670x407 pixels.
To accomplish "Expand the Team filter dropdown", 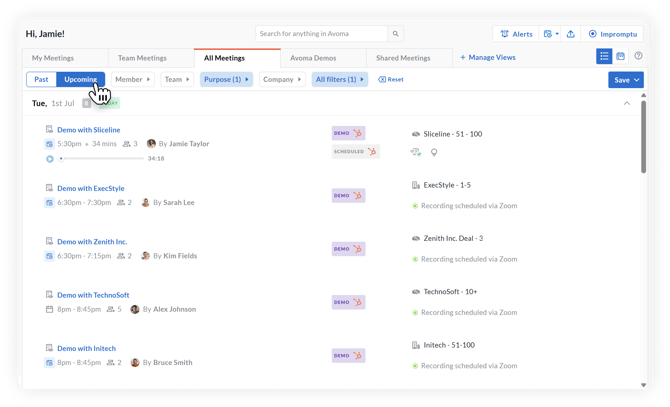I will pos(177,79).
